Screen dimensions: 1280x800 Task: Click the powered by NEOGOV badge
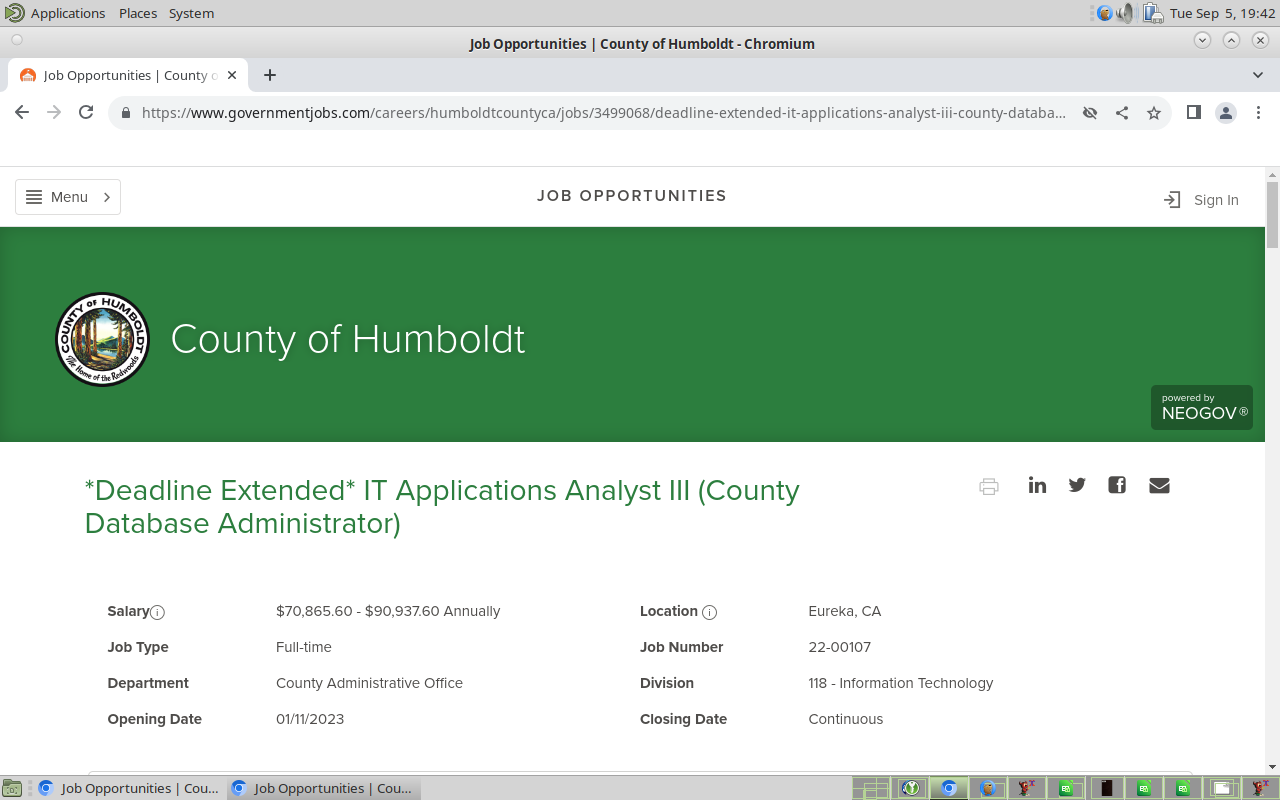[1201, 407]
